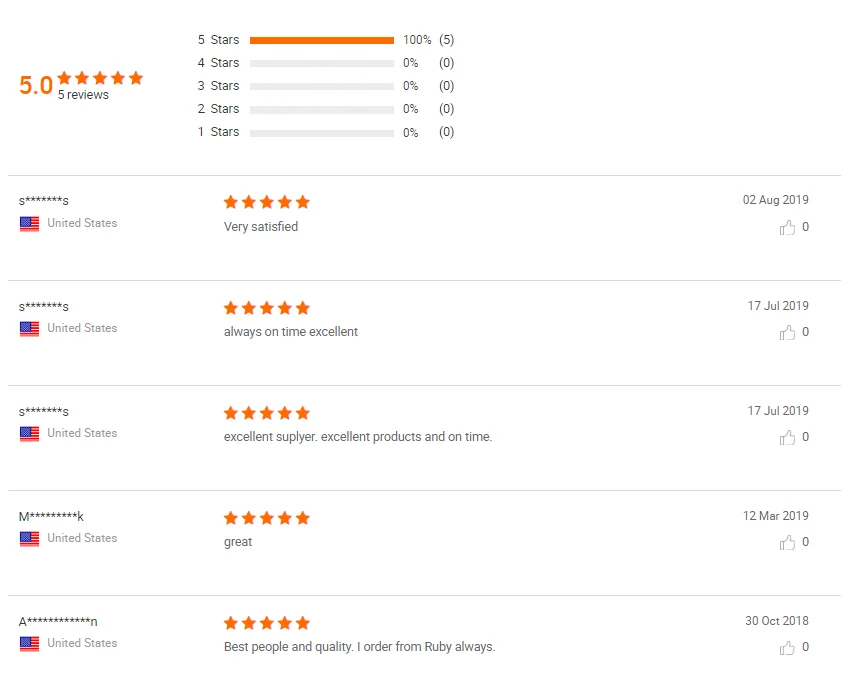Click the orange 5 Stars progress bar

tap(321, 40)
